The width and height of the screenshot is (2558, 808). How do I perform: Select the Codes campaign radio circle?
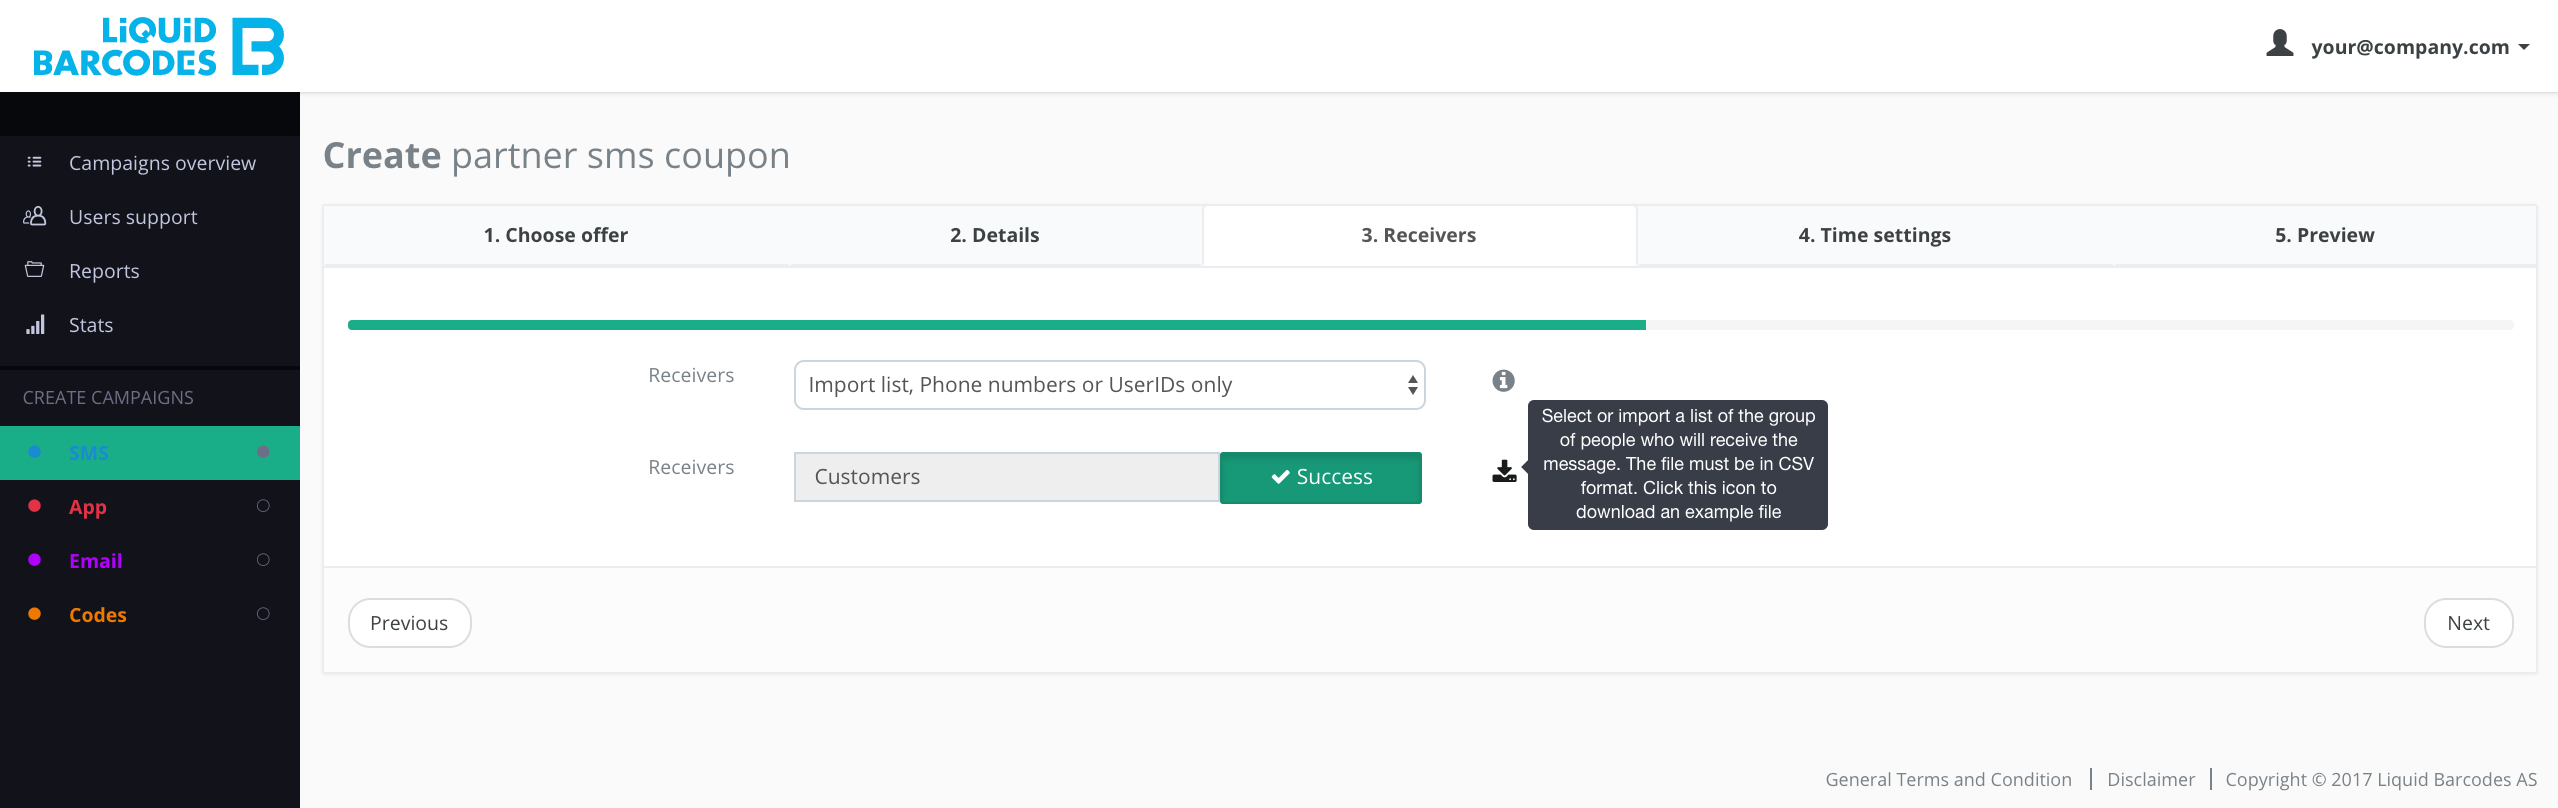[x=264, y=614]
